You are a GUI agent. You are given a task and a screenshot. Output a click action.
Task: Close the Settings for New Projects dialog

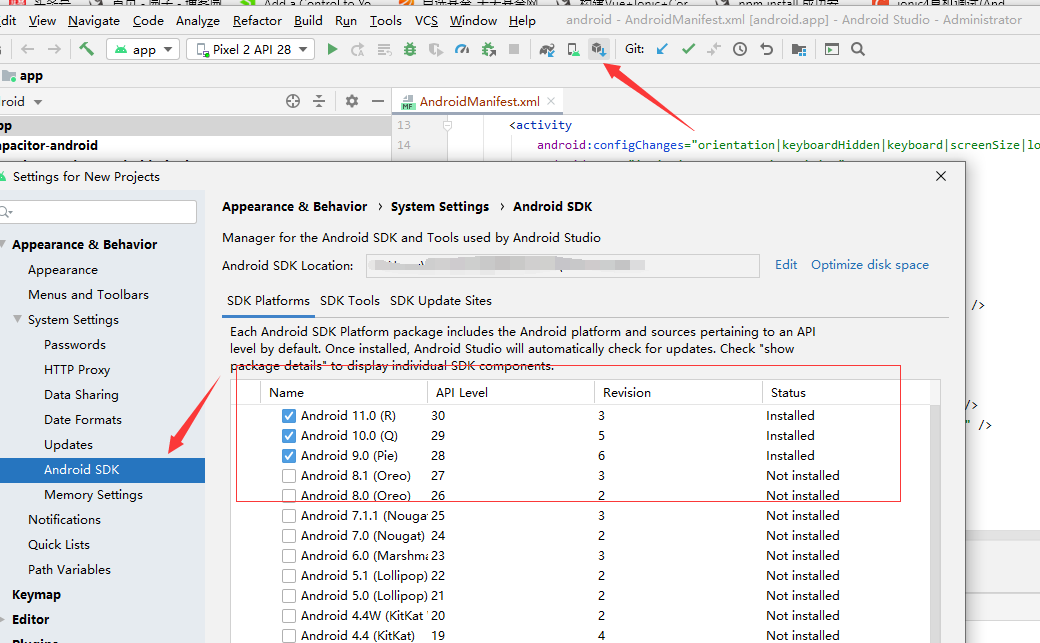(x=941, y=176)
